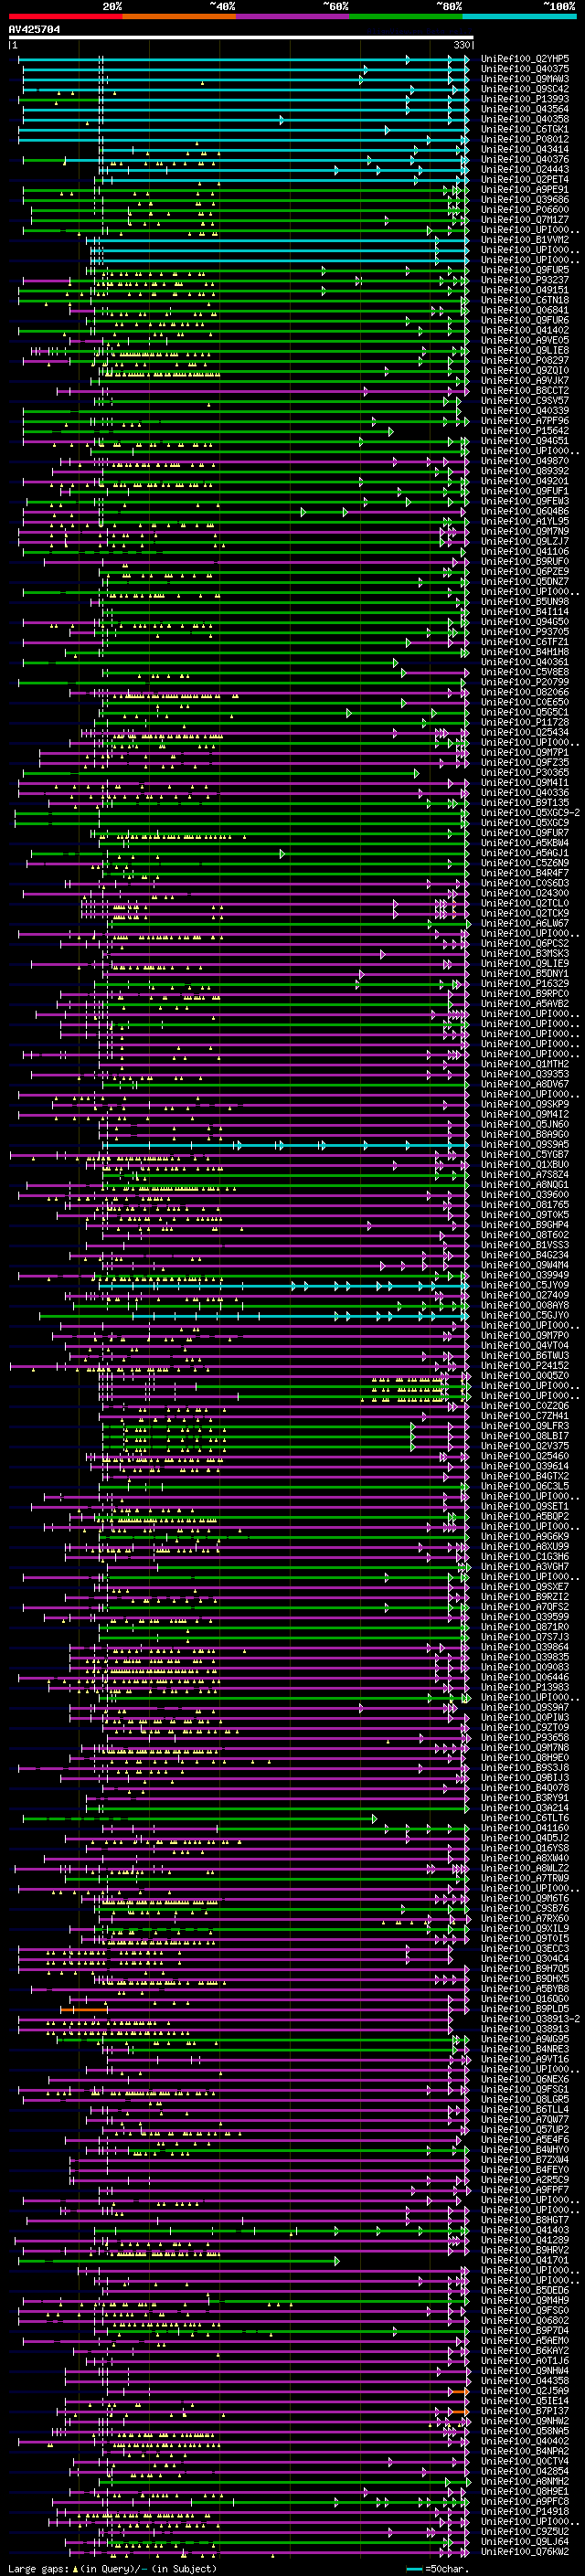The image size is (585, 2576).
Task: Click label UniRef100_Q27409
Action: coord(525,1295)
